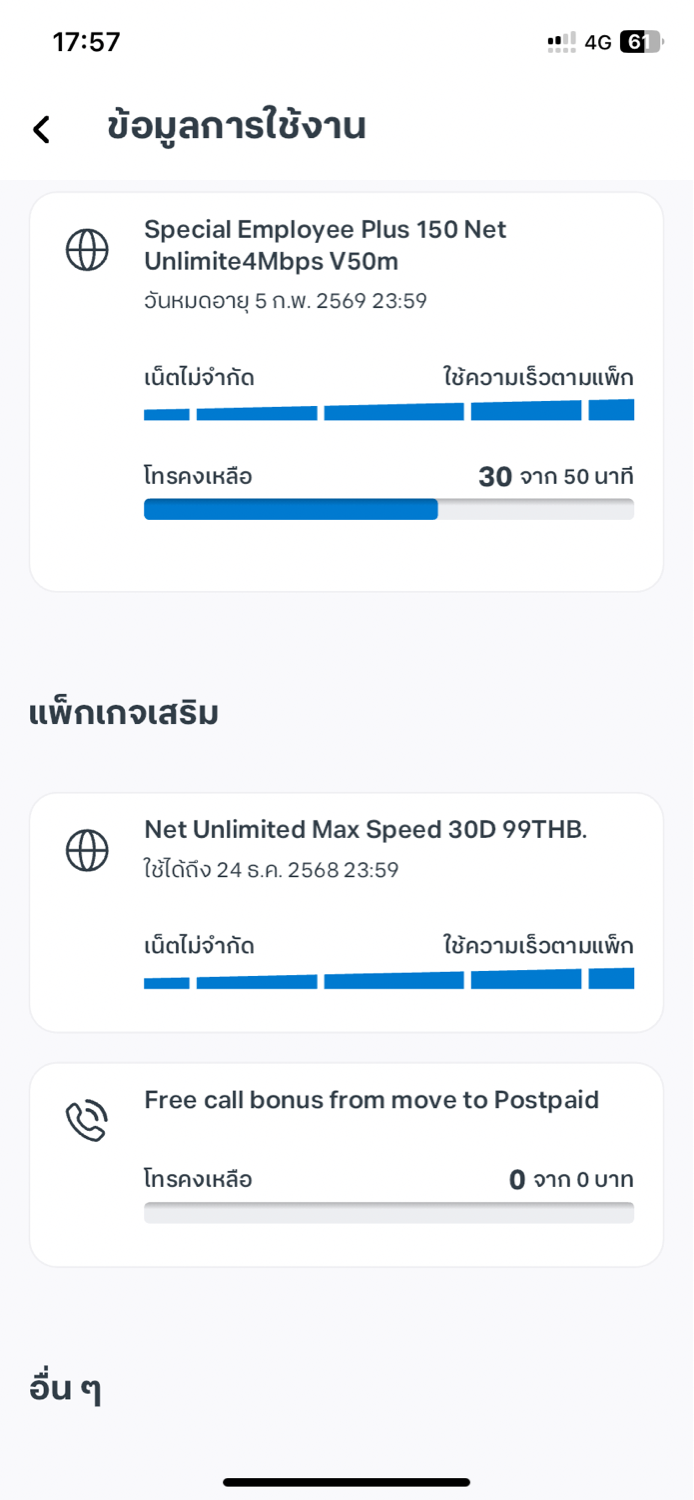Tap the 4G network indicator

pyautogui.click(x=598, y=42)
